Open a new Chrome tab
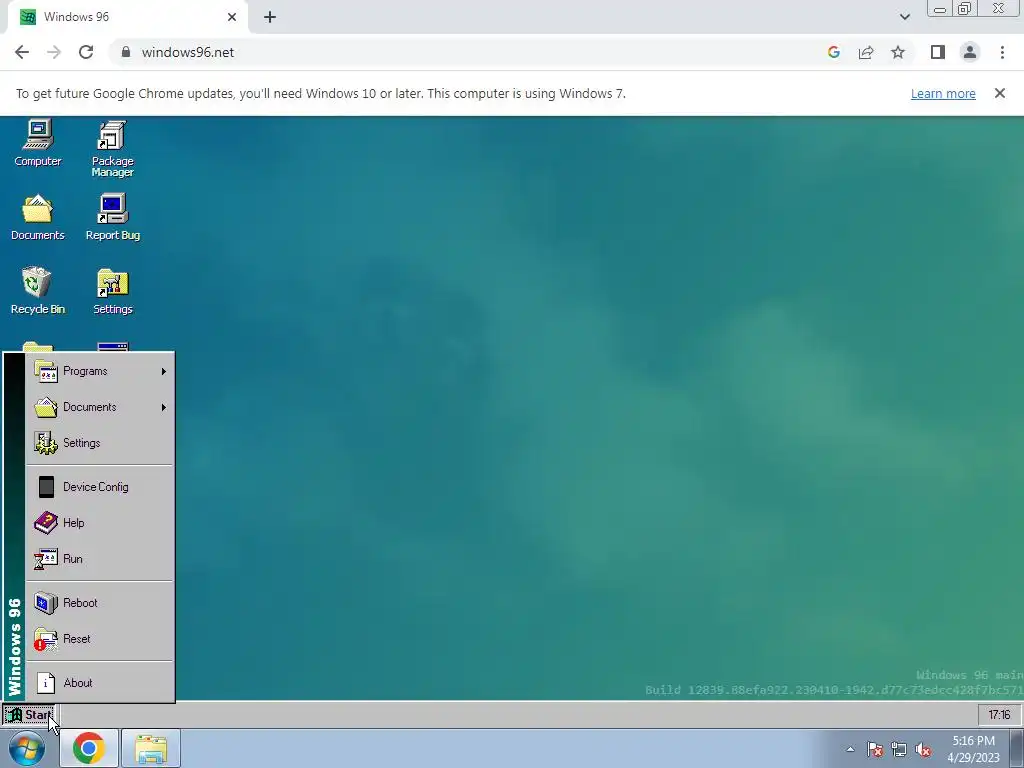 click(270, 17)
